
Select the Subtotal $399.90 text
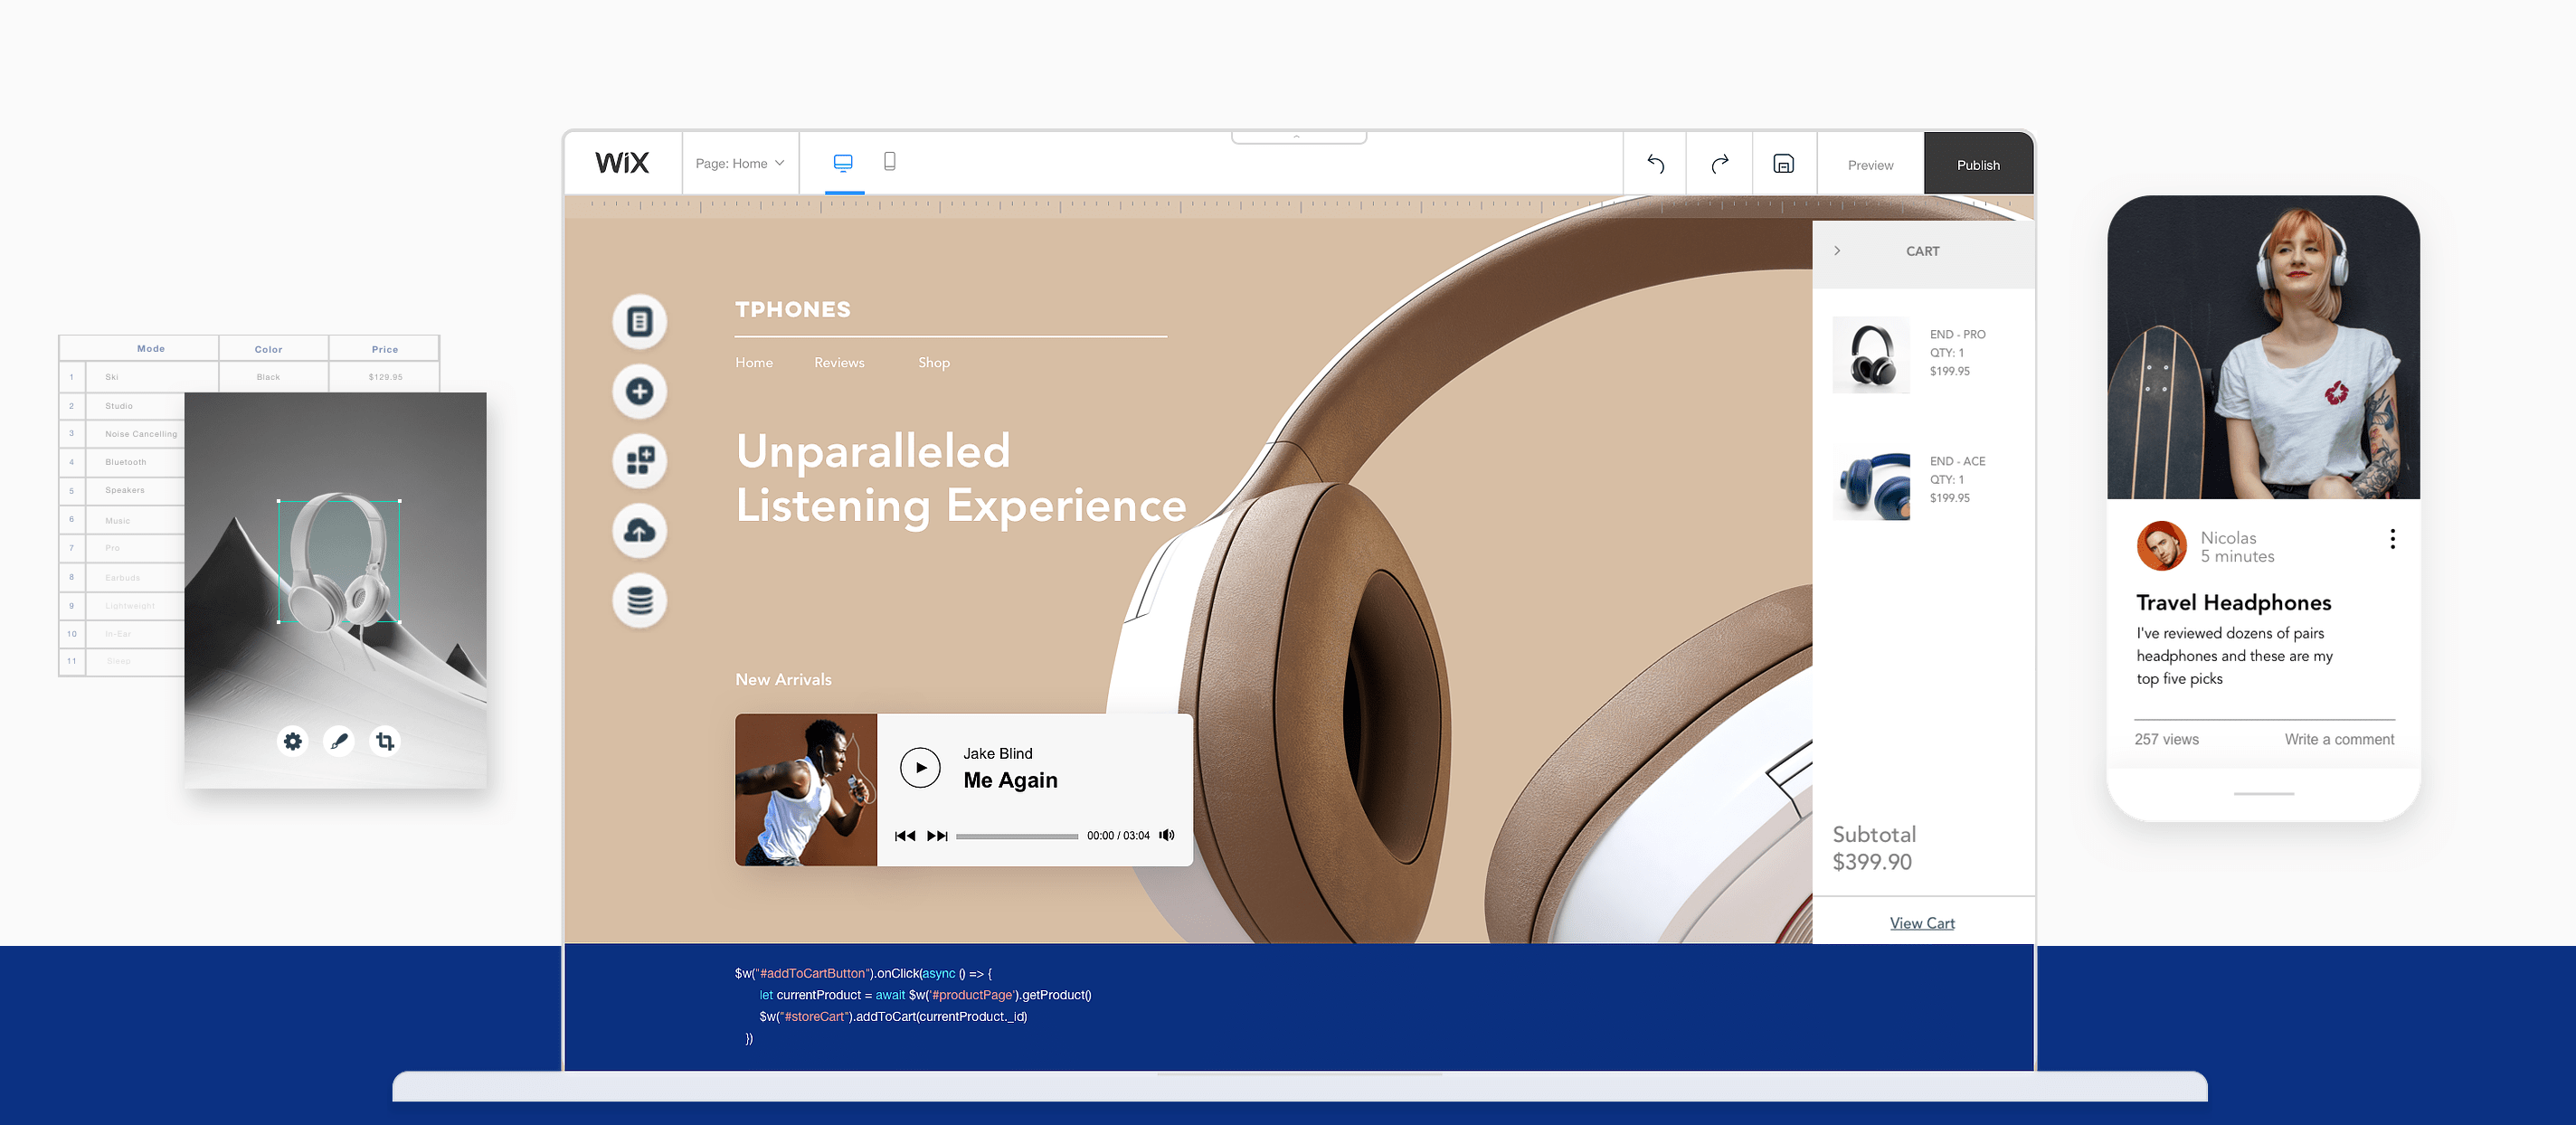coord(1874,848)
